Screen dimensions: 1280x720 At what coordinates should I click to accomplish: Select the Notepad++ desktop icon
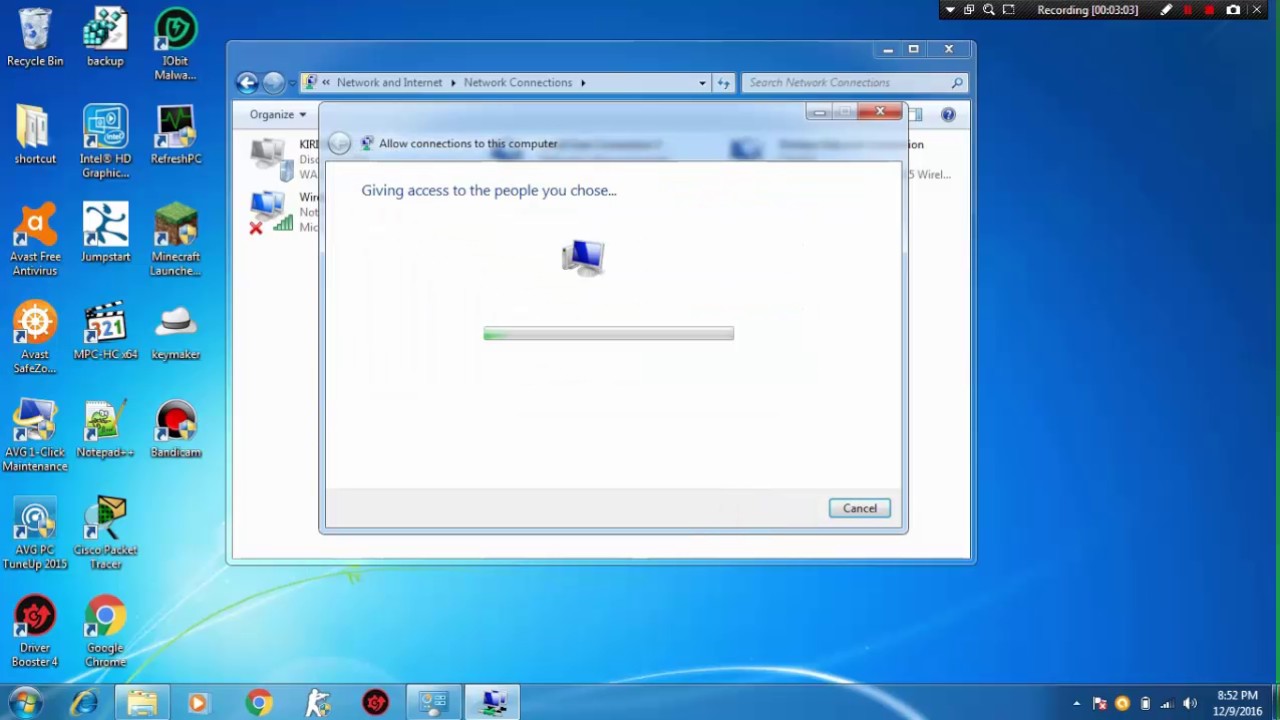[x=105, y=429]
